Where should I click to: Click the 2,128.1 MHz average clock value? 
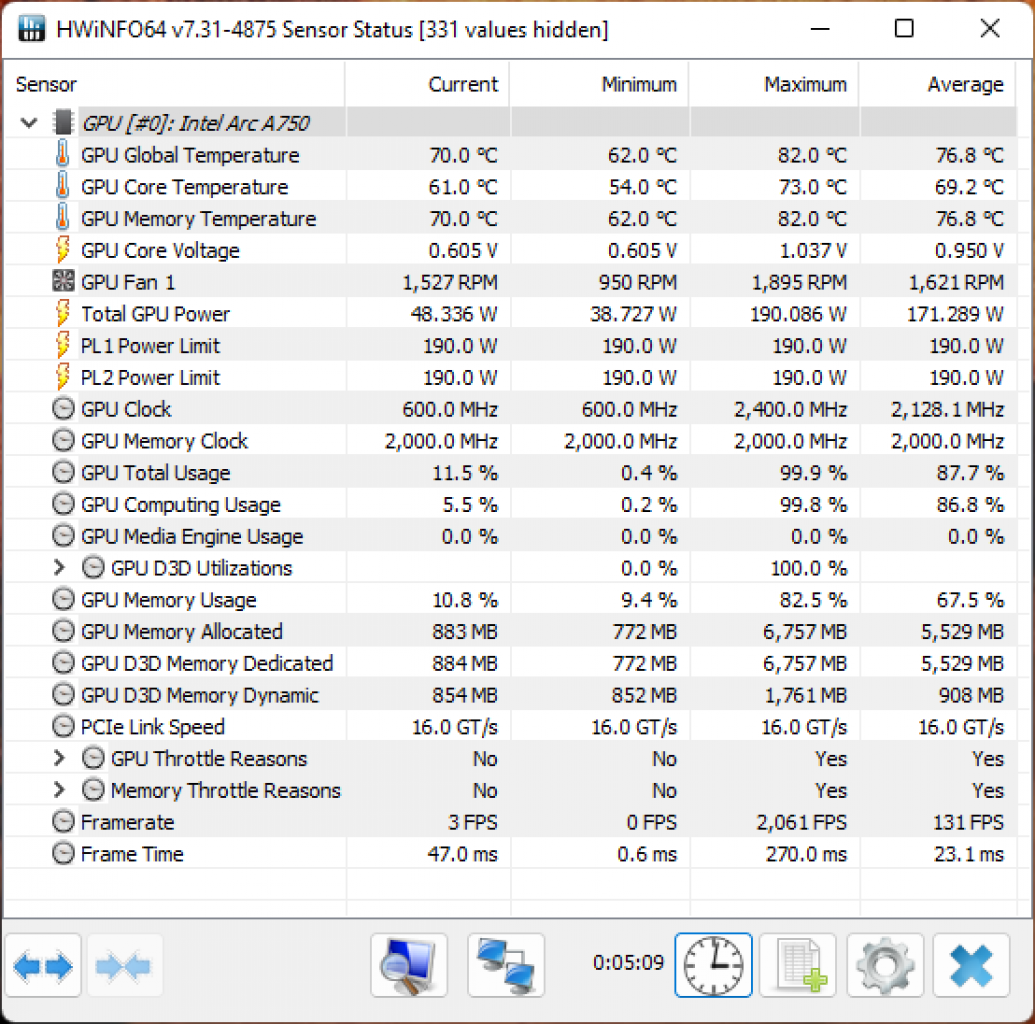tap(948, 409)
